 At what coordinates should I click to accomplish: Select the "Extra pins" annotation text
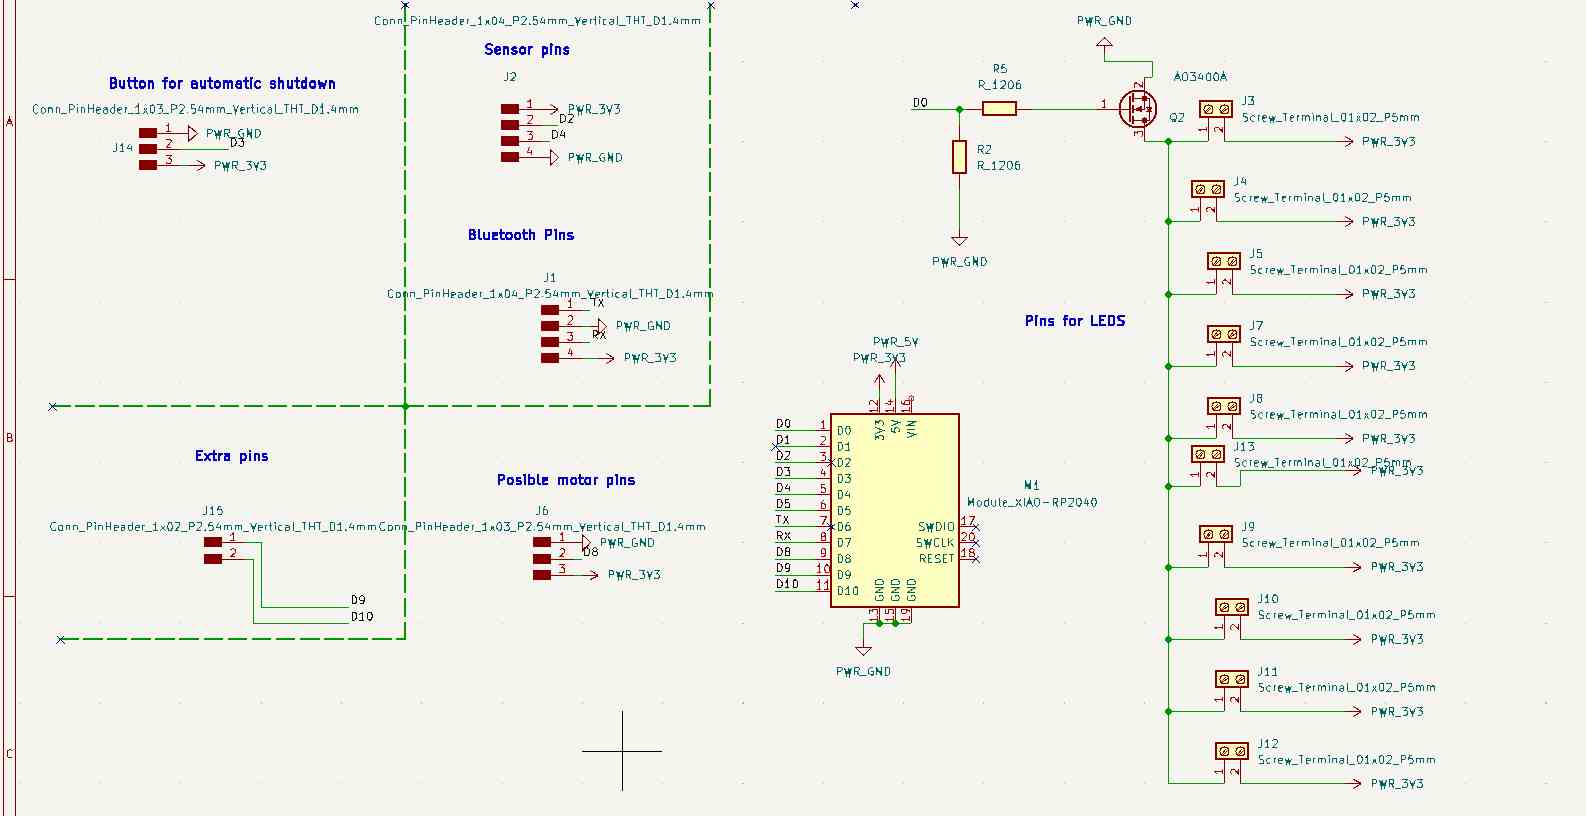tap(232, 456)
